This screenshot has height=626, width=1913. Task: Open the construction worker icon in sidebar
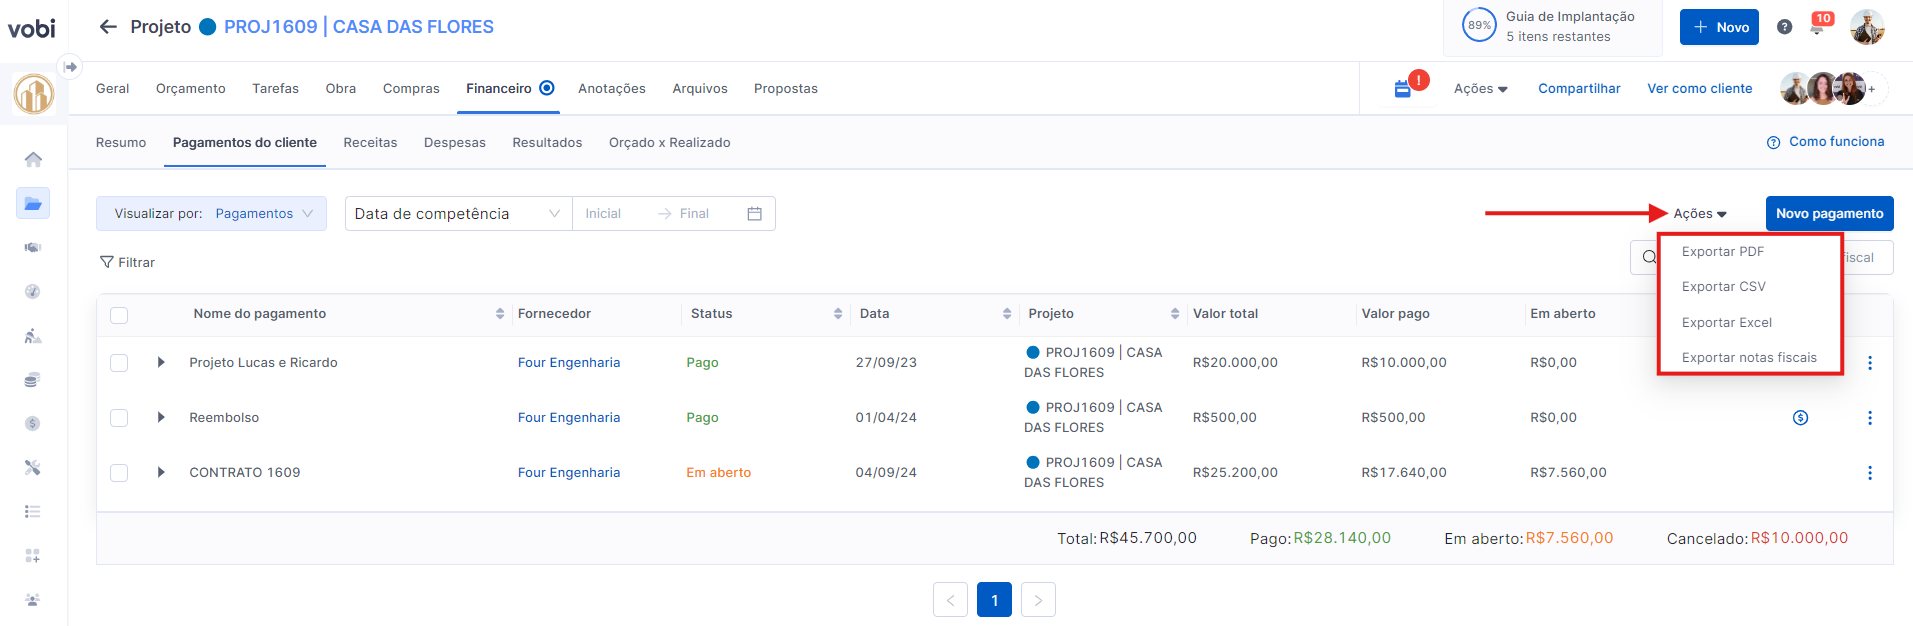coord(33,335)
